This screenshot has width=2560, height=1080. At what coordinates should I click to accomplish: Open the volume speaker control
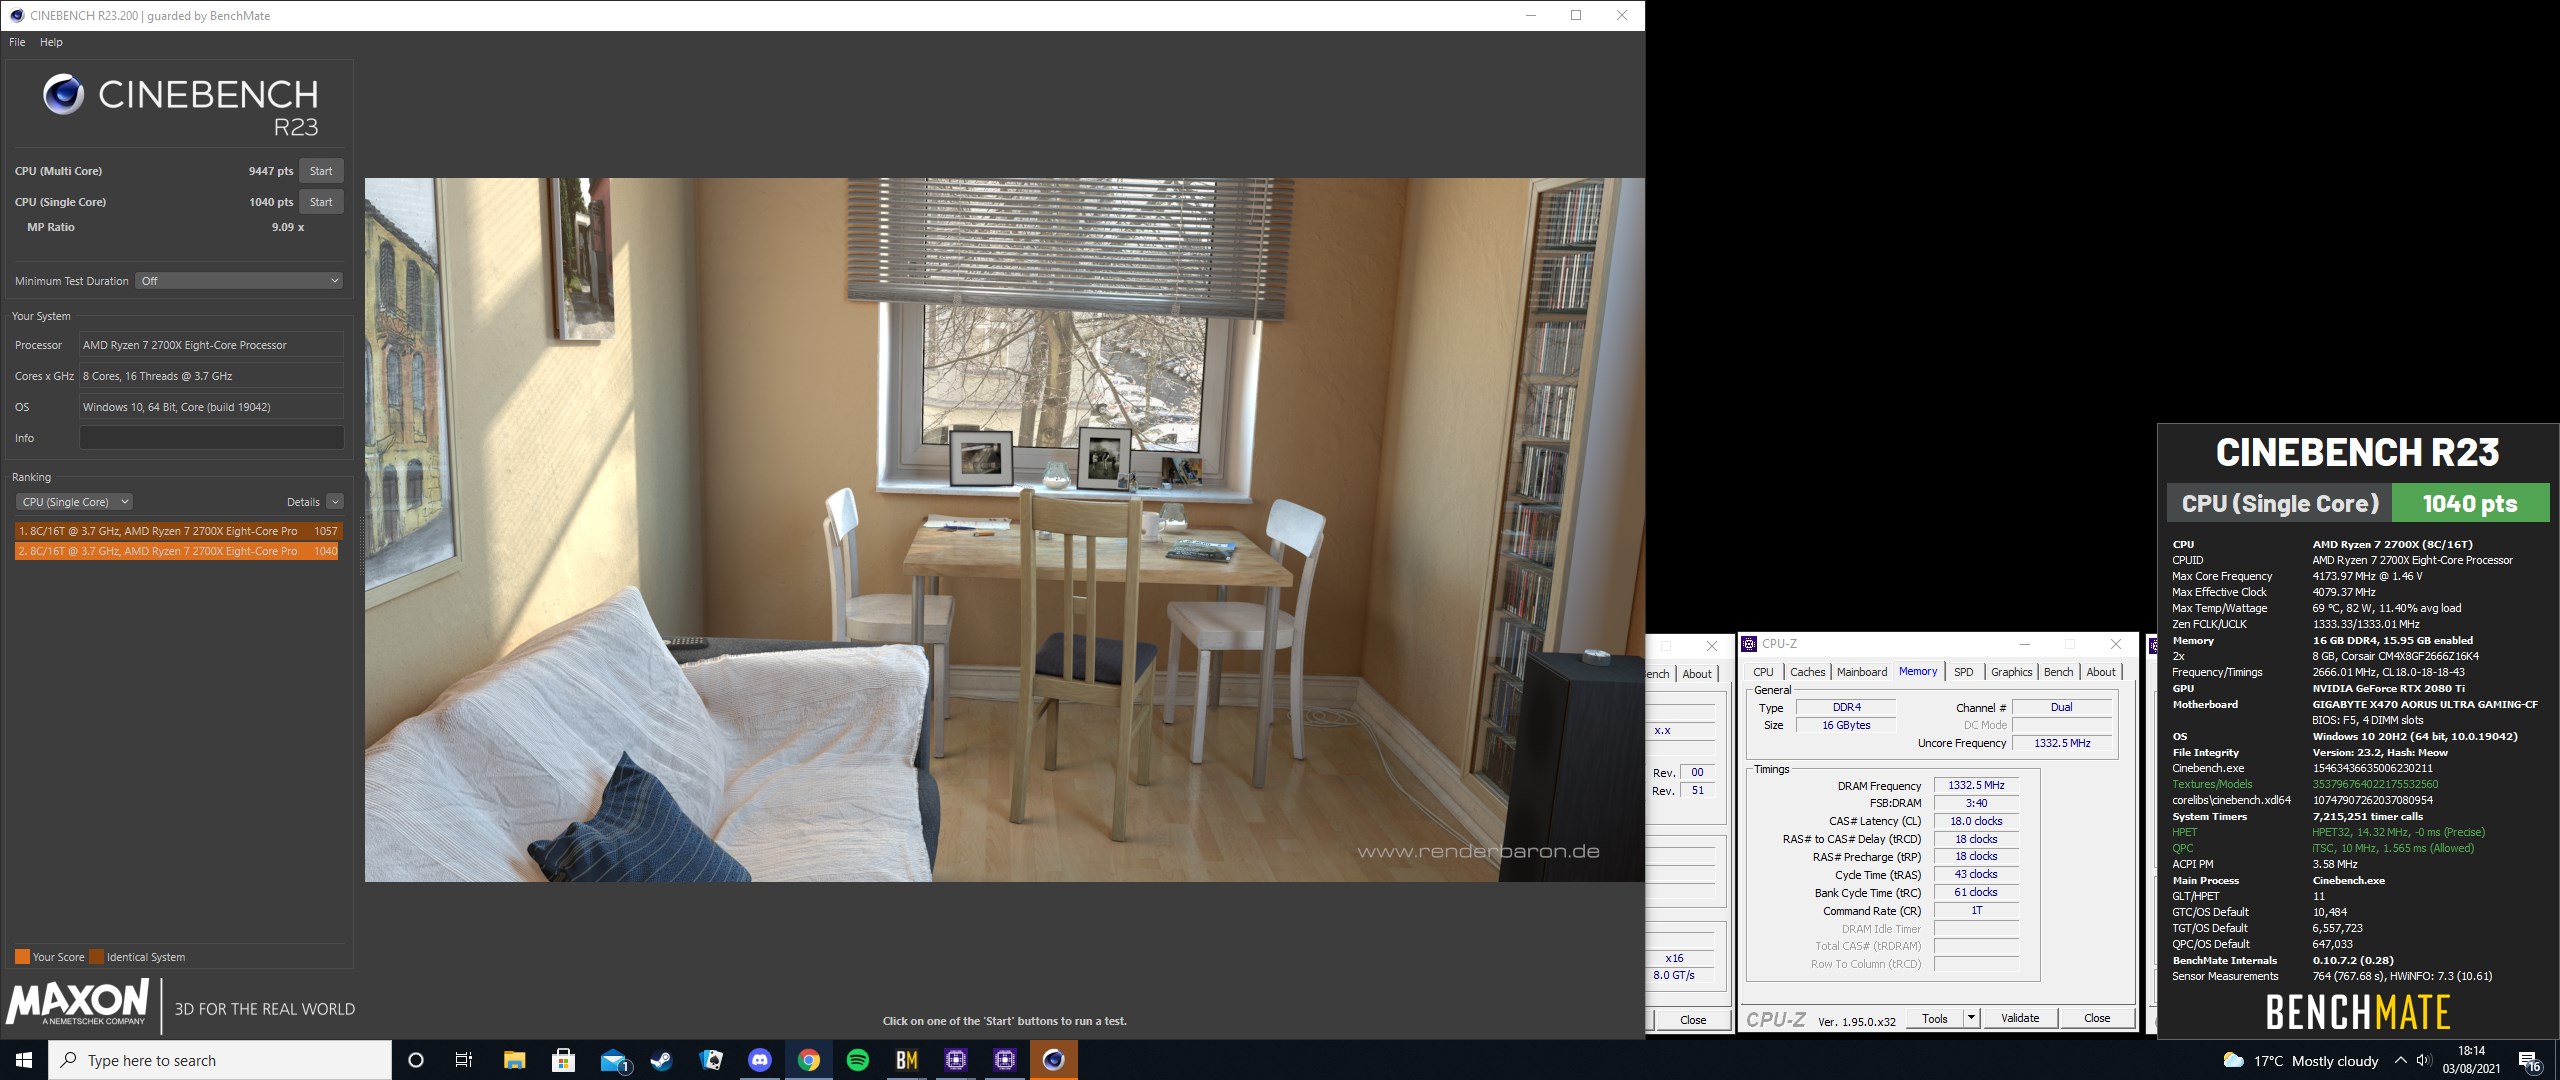pos(2424,1060)
